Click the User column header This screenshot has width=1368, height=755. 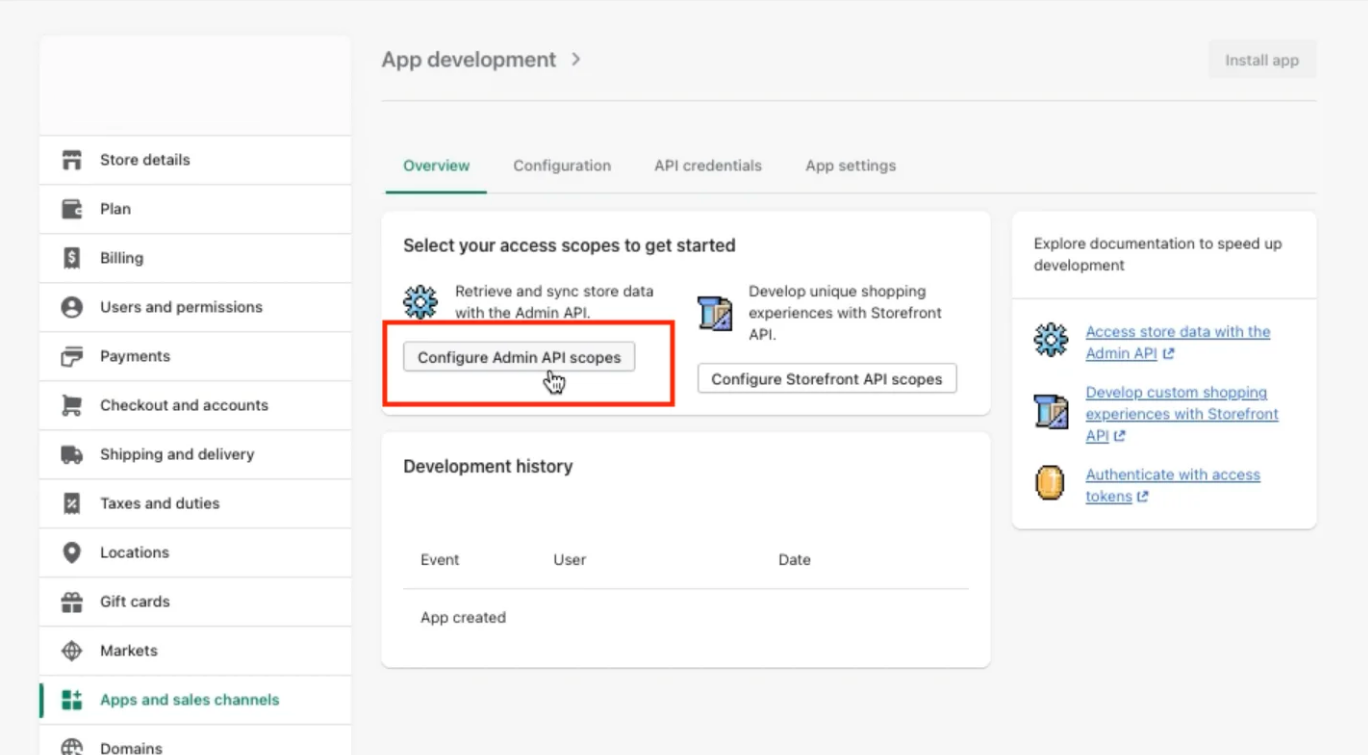[570, 560]
